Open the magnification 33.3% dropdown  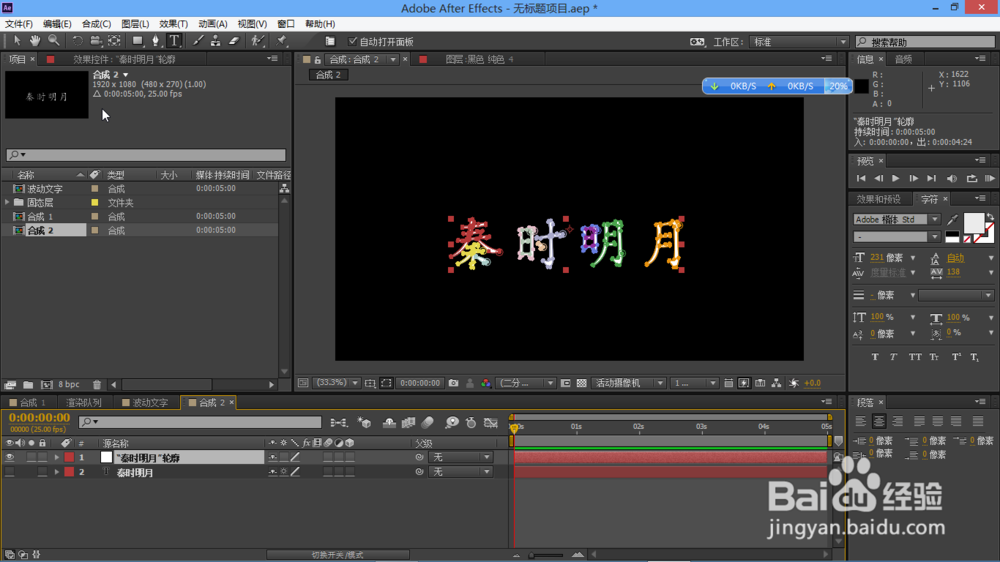(337, 383)
